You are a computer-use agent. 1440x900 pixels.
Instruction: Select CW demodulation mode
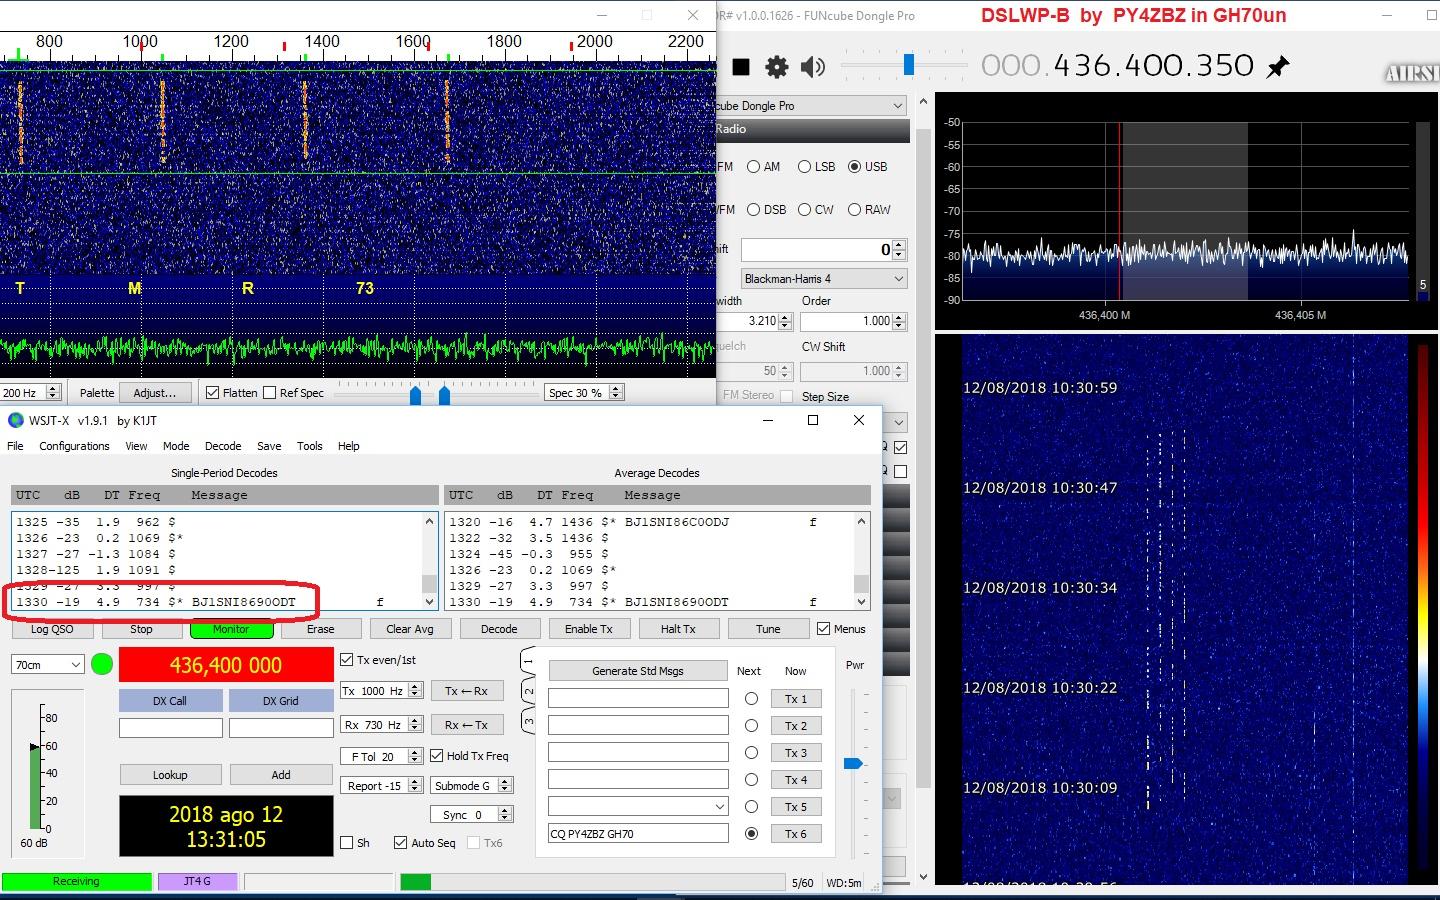pos(804,210)
